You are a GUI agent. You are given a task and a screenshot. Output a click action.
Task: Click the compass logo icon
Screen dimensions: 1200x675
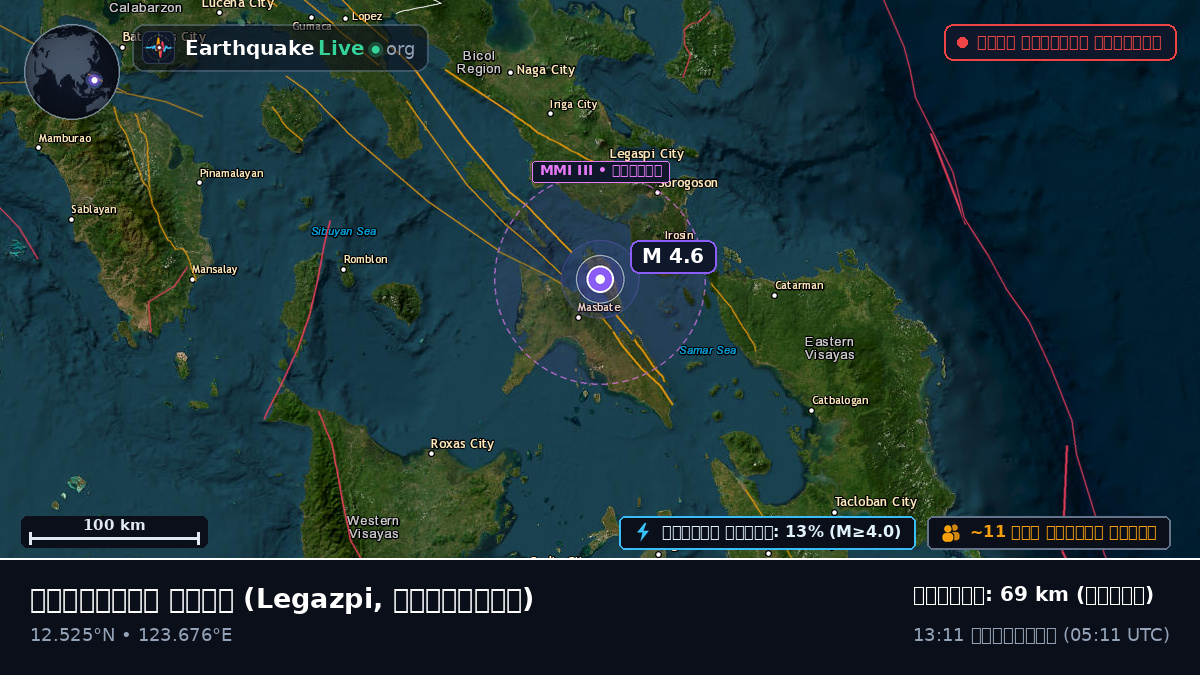point(158,48)
